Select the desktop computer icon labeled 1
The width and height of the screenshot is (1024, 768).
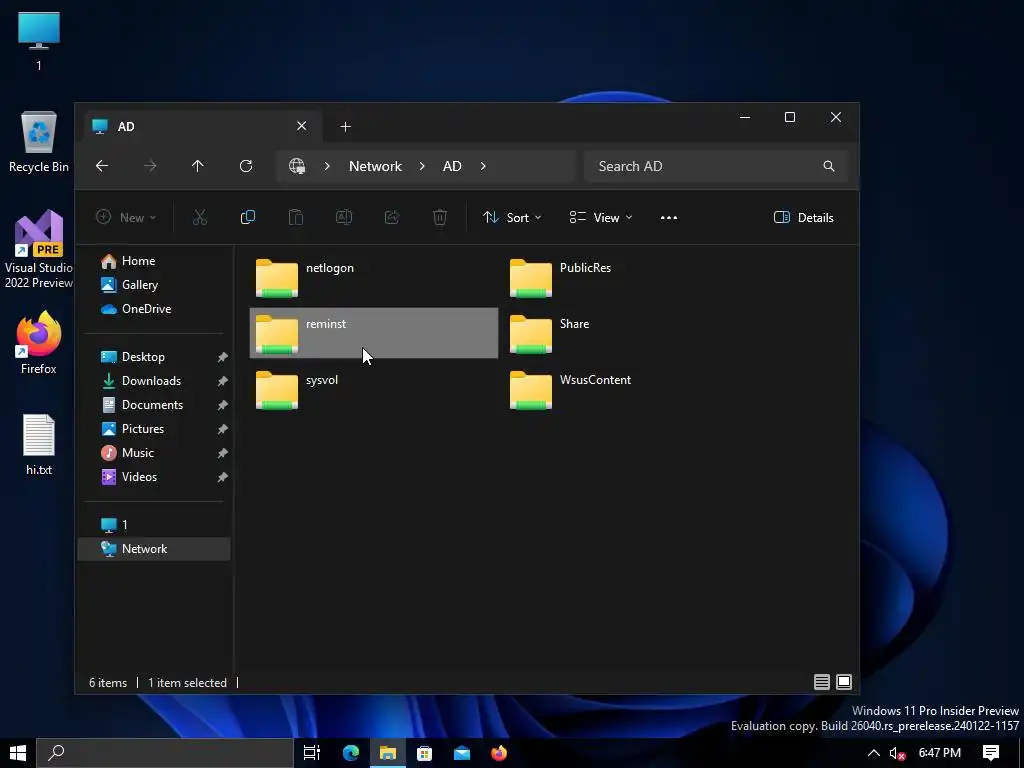(x=39, y=40)
